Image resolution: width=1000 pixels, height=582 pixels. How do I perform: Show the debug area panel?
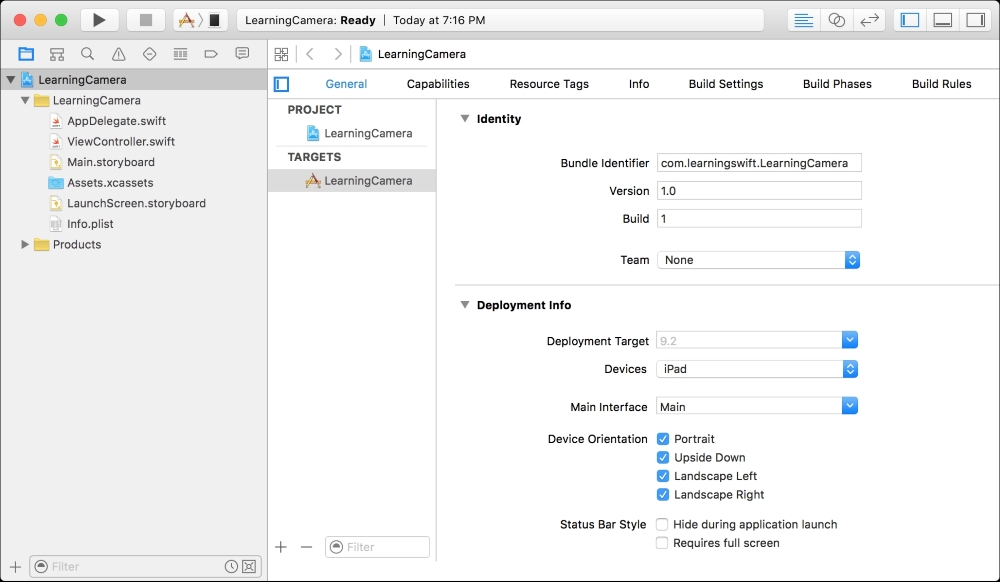point(941,19)
